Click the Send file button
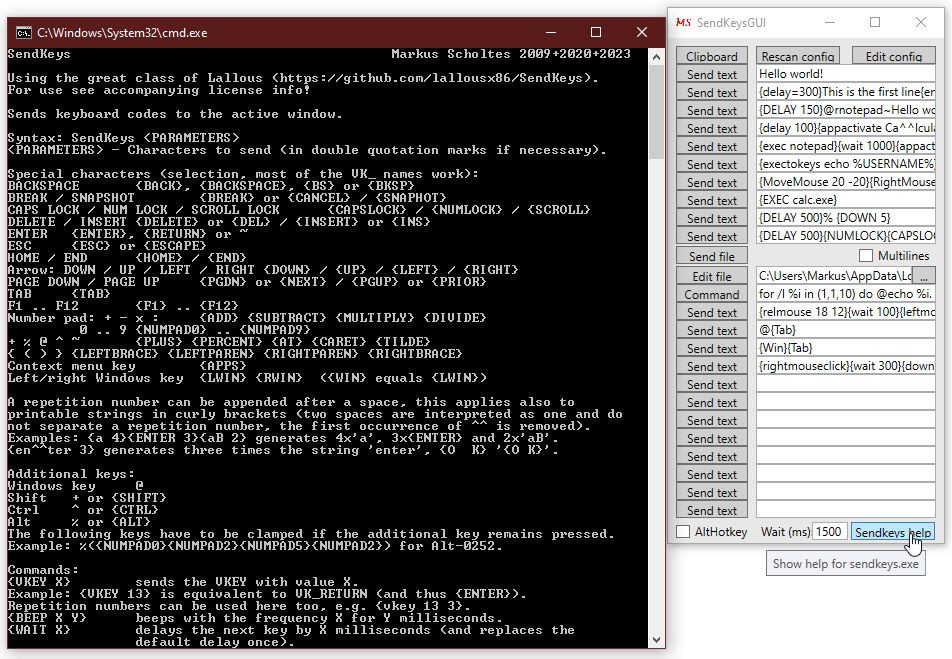The image size is (952, 659). point(712,256)
